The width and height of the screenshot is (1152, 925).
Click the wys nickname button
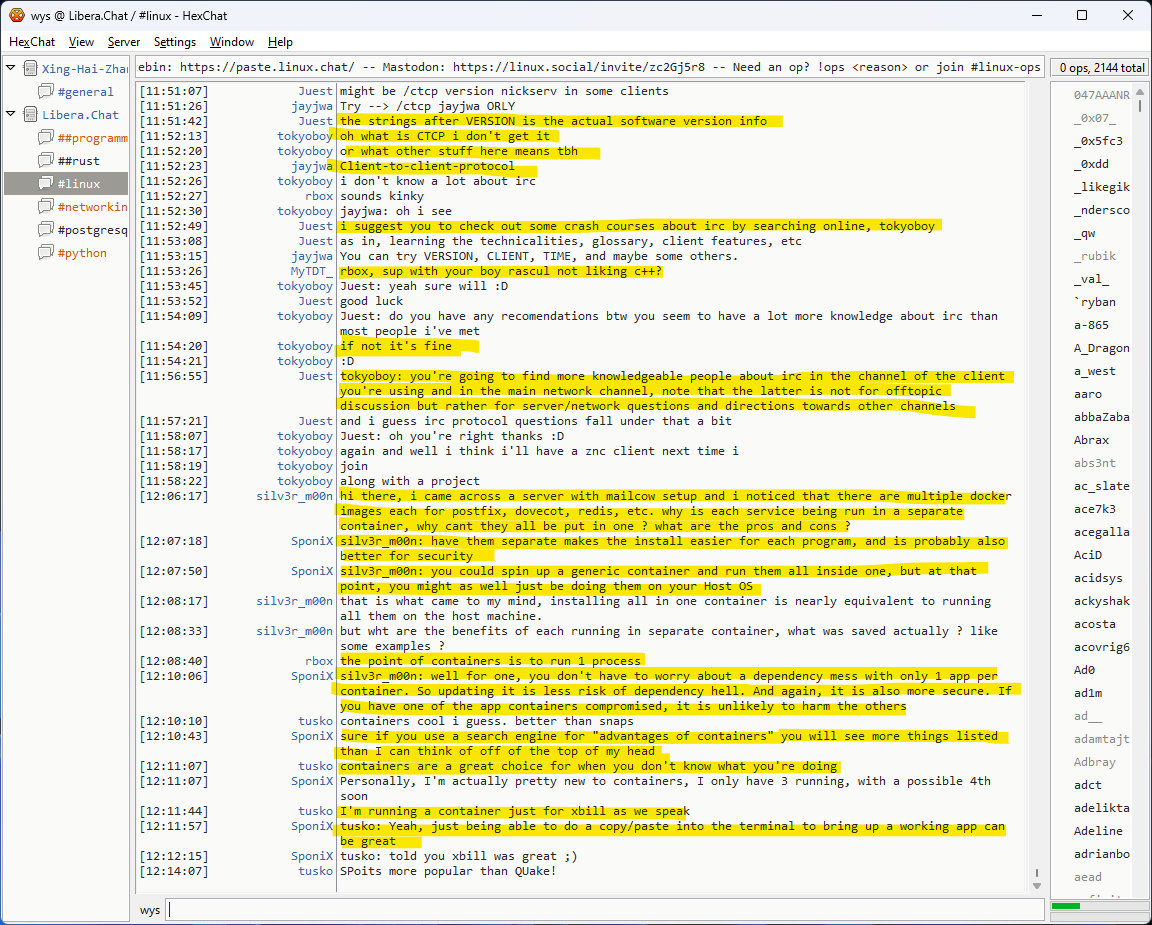tap(150, 910)
